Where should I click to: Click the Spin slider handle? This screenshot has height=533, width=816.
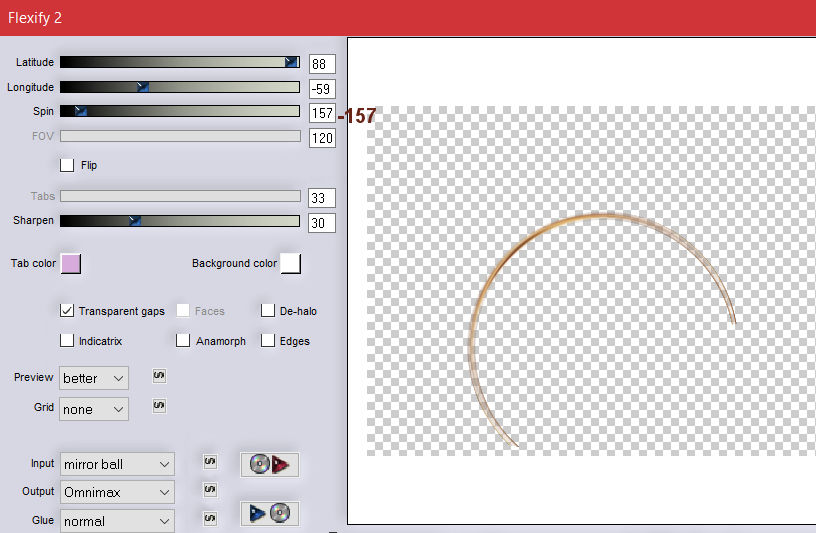[x=81, y=111]
